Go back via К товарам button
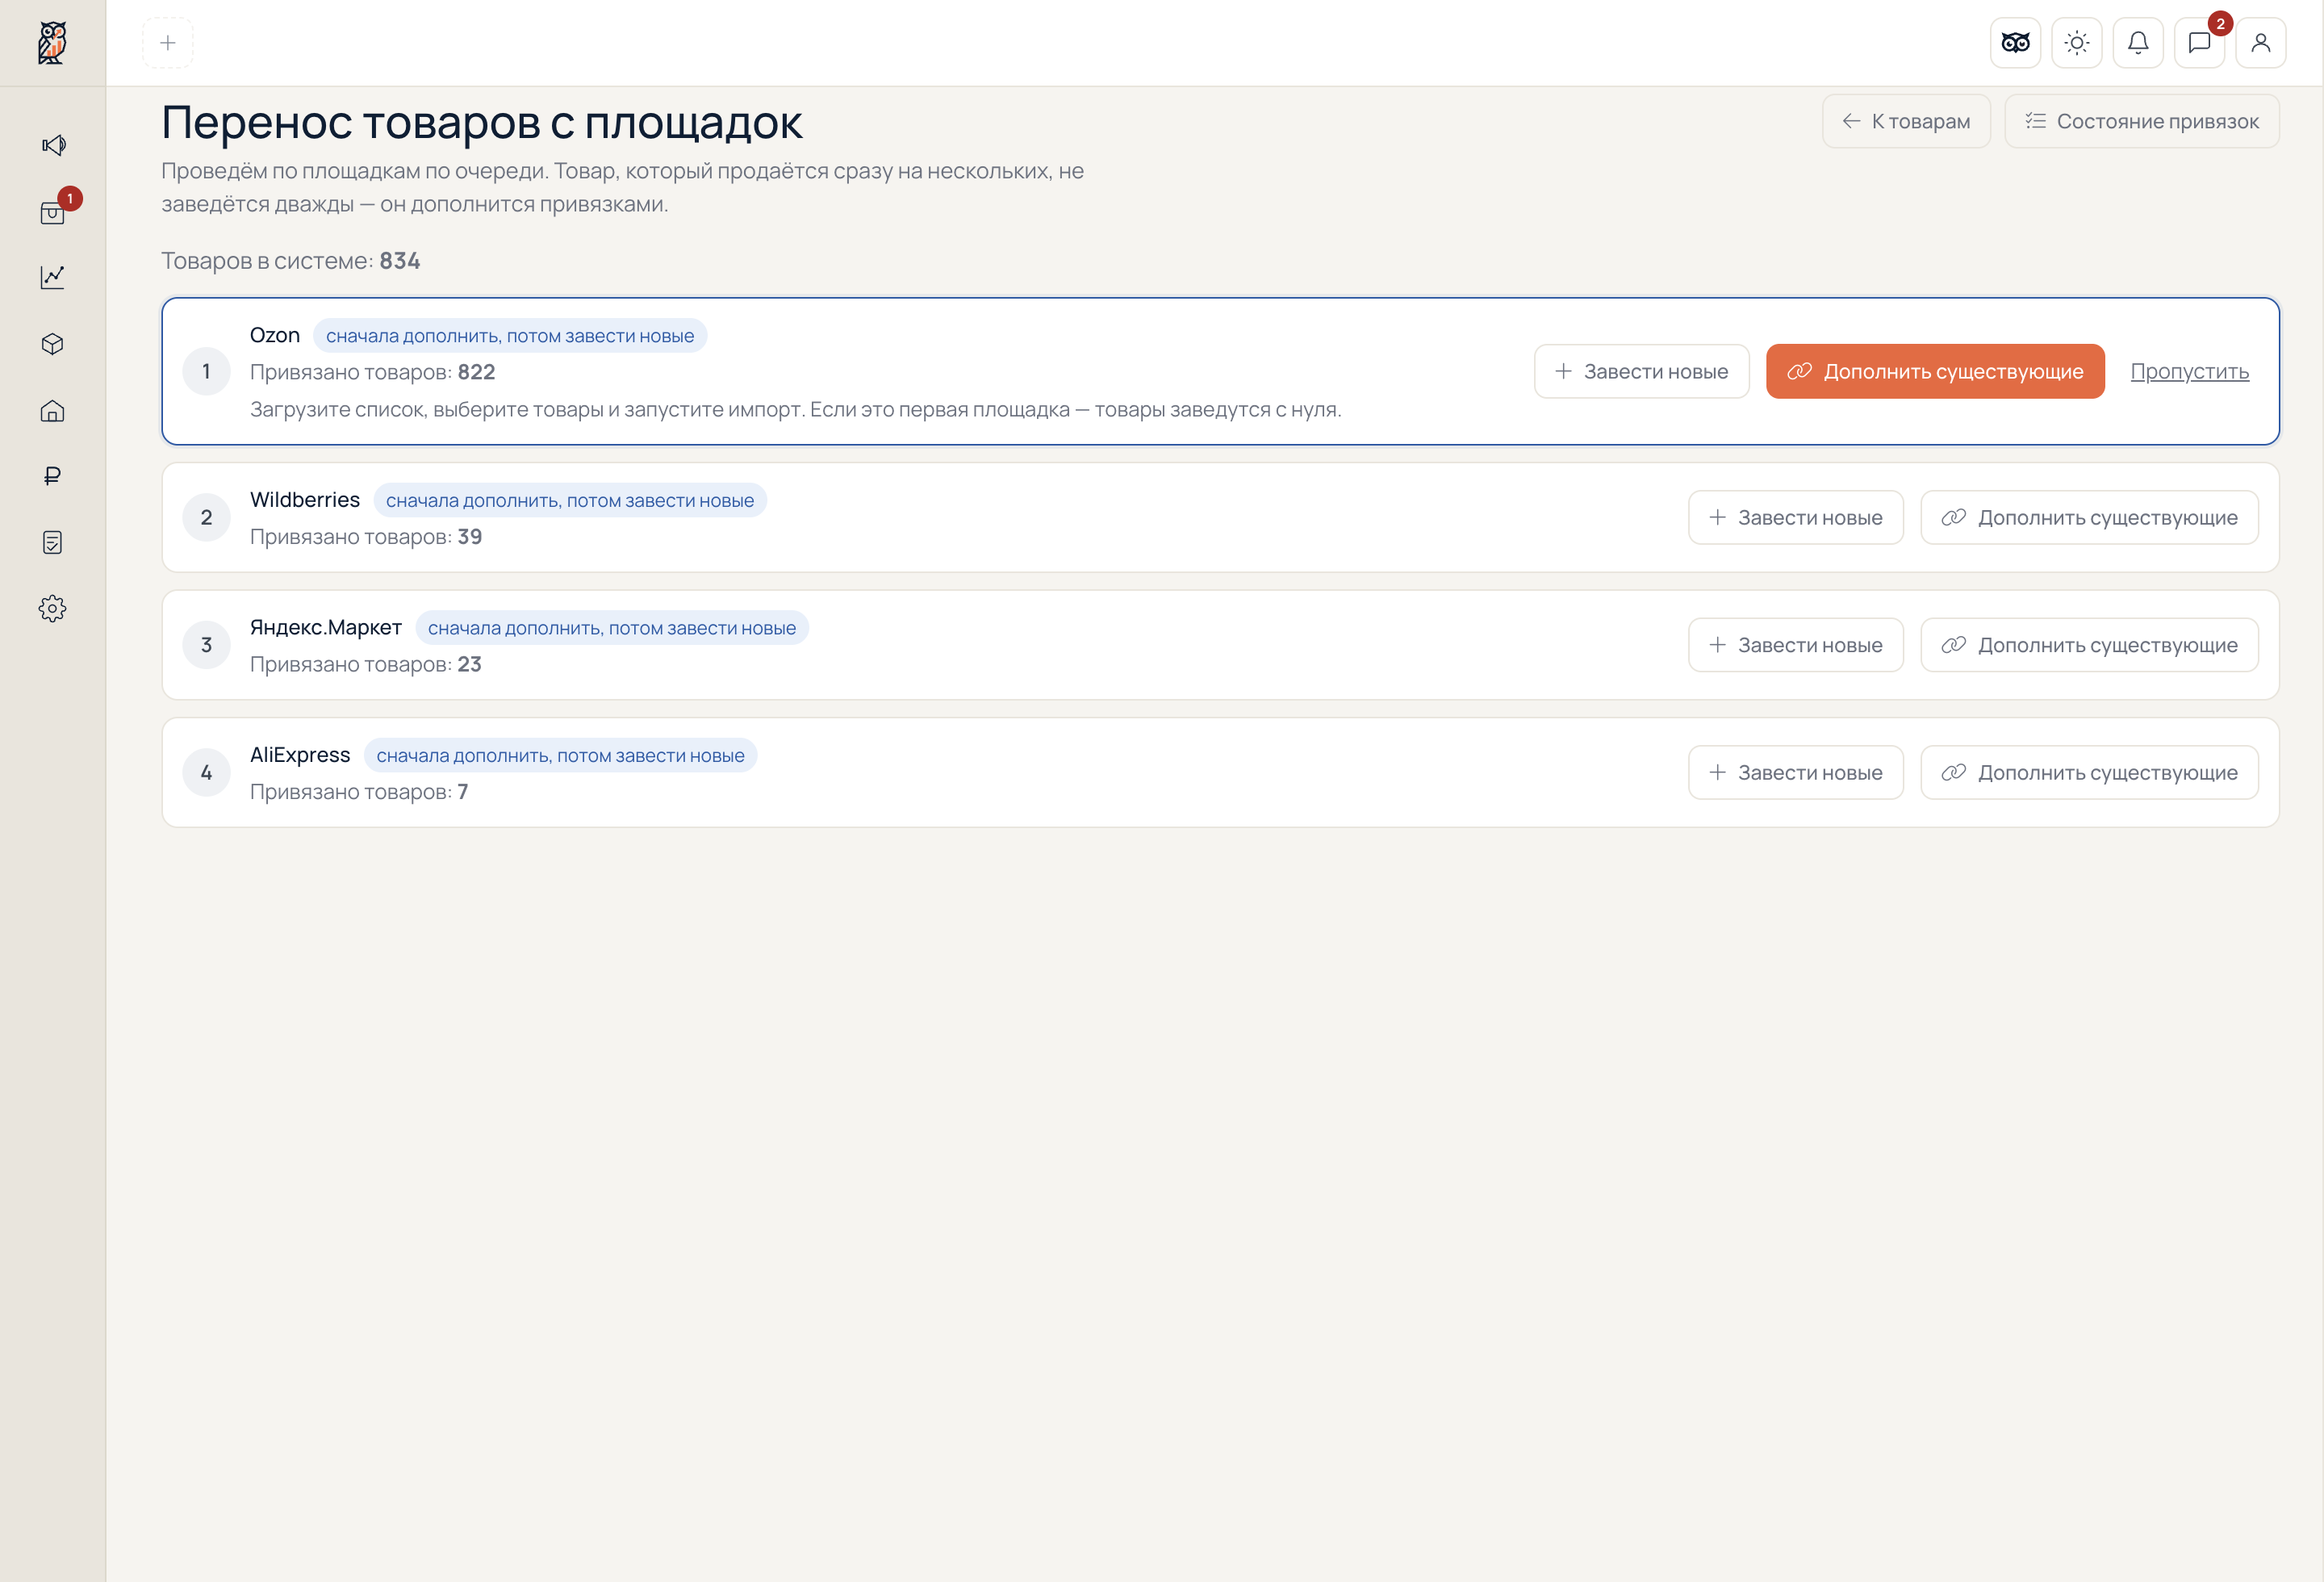Viewport: 2324px width, 1582px height. [1906, 121]
